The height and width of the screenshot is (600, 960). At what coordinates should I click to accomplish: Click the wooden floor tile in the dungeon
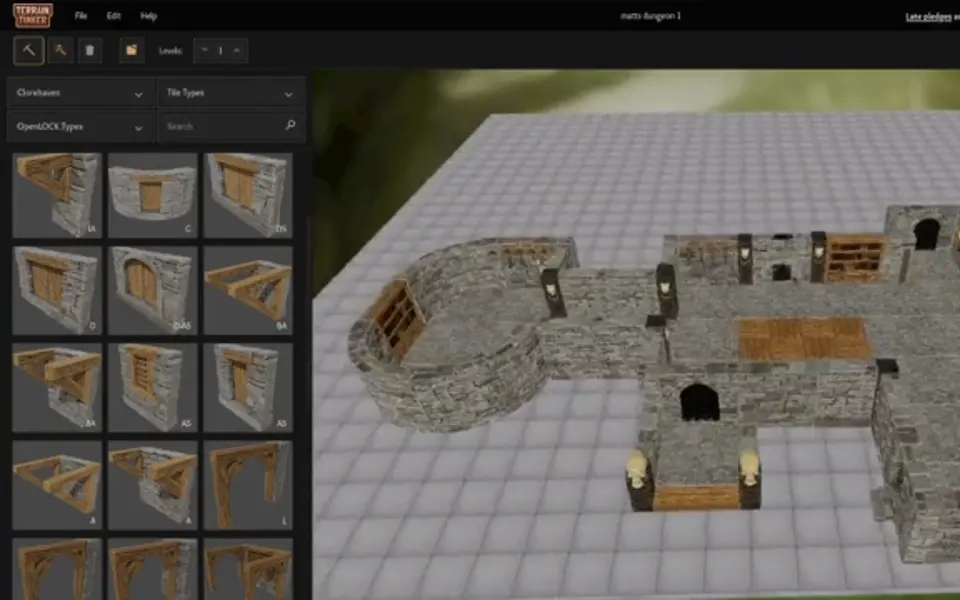(804, 337)
